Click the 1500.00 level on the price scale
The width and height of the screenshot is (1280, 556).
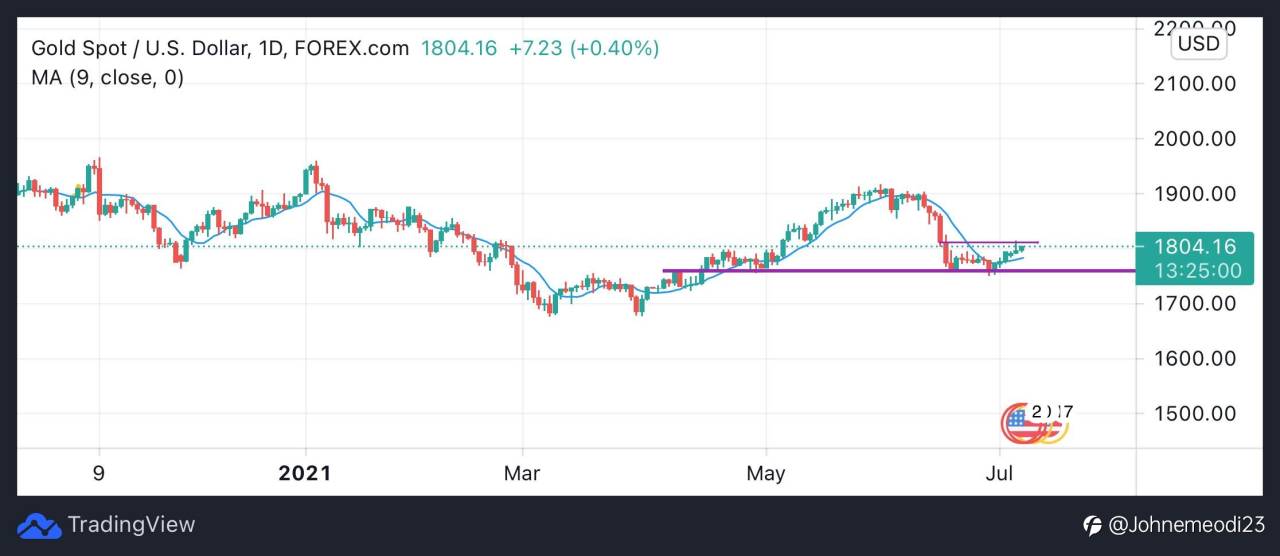coord(1195,414)
